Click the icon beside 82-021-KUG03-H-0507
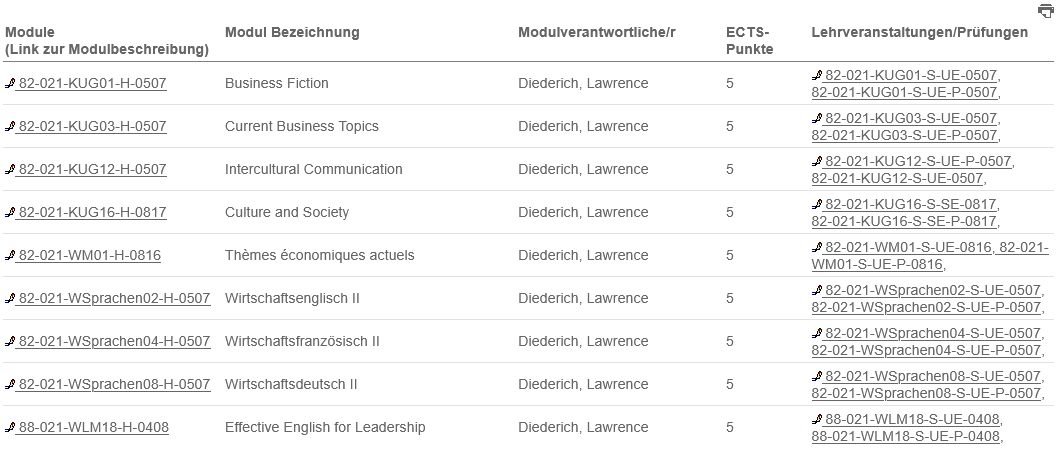The image size is (1057, 454). pos(10,127)
